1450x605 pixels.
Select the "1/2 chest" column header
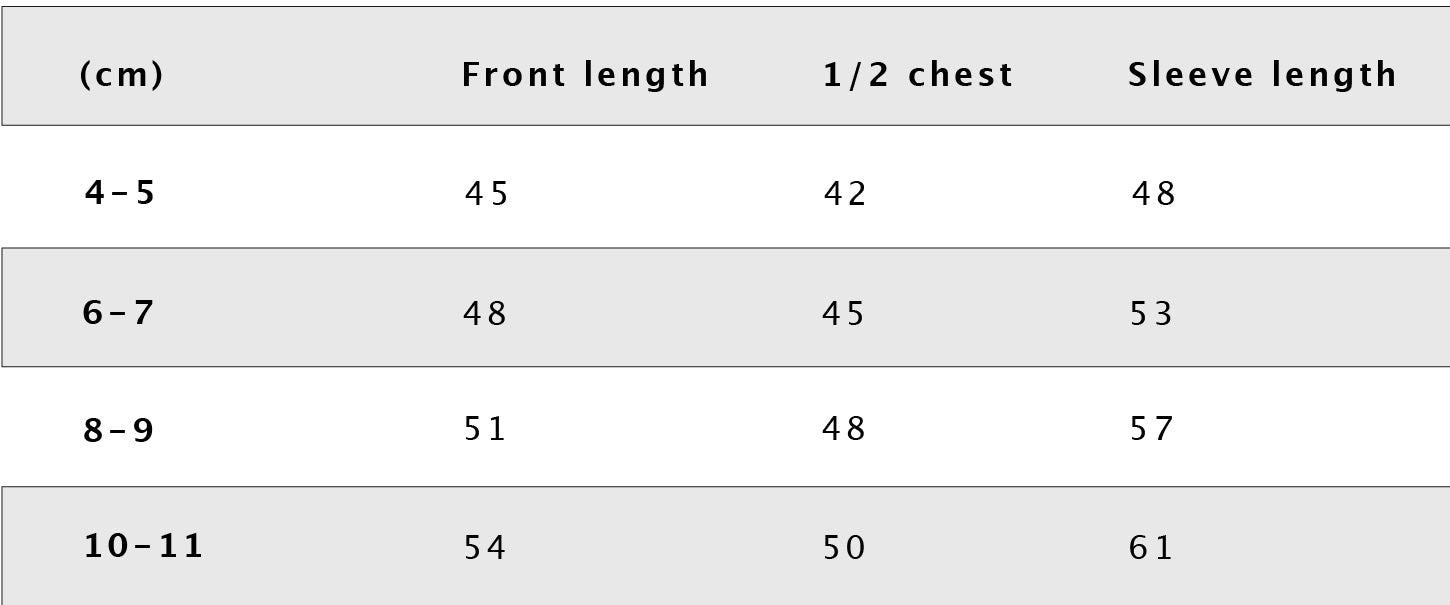point(918,75)
